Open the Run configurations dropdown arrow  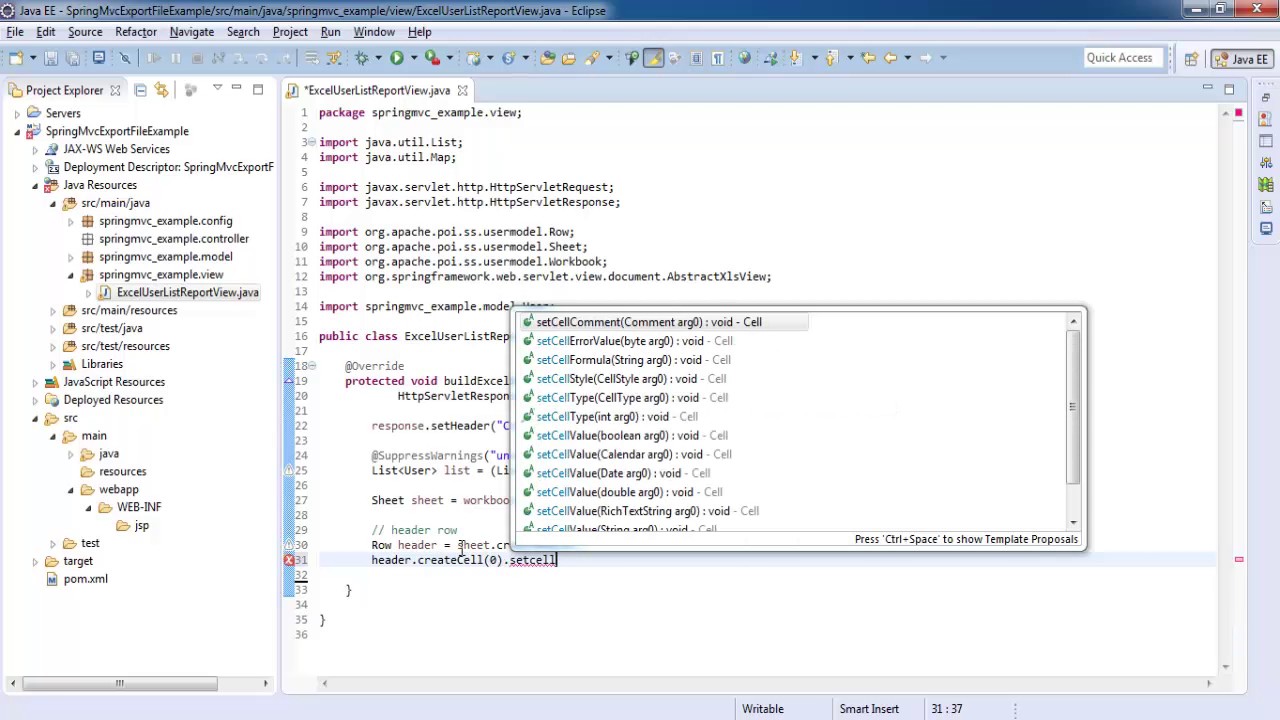click(412, 58)
